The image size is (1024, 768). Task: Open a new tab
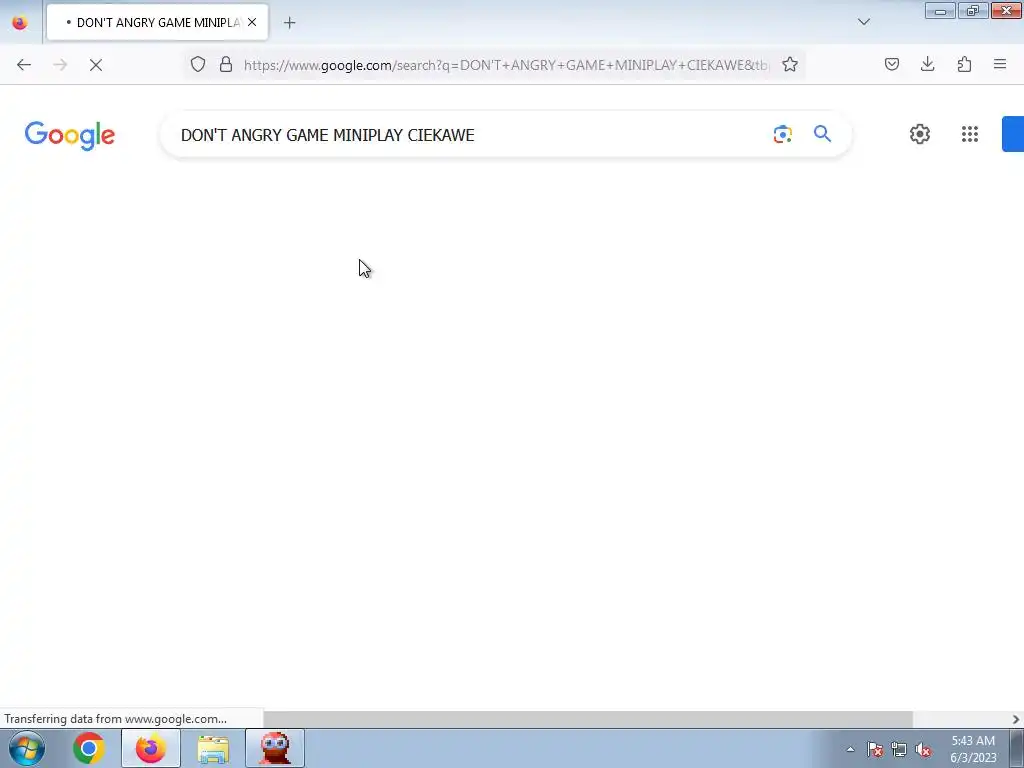[290, 23]
